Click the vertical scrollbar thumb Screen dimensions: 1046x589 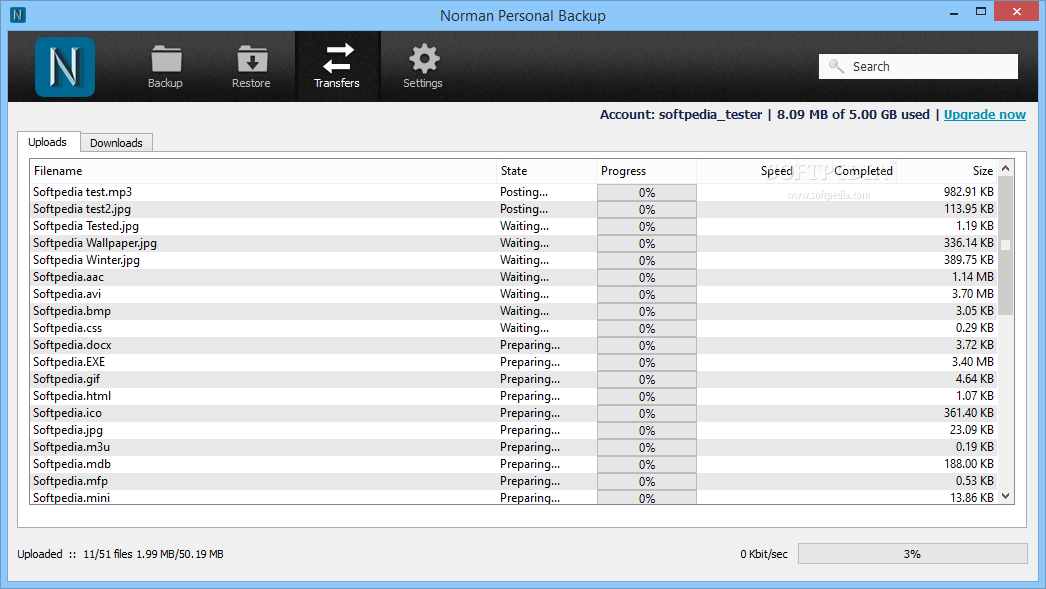(x=1005, y=245)
